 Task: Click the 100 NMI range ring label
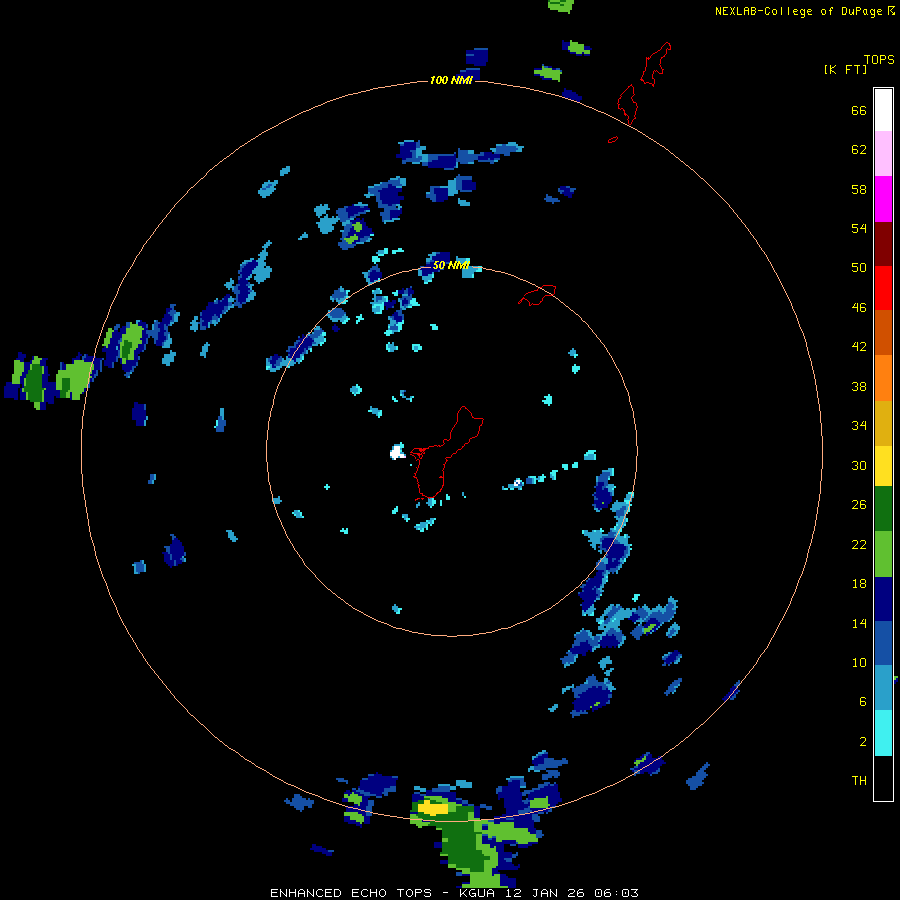pos(451,80)
